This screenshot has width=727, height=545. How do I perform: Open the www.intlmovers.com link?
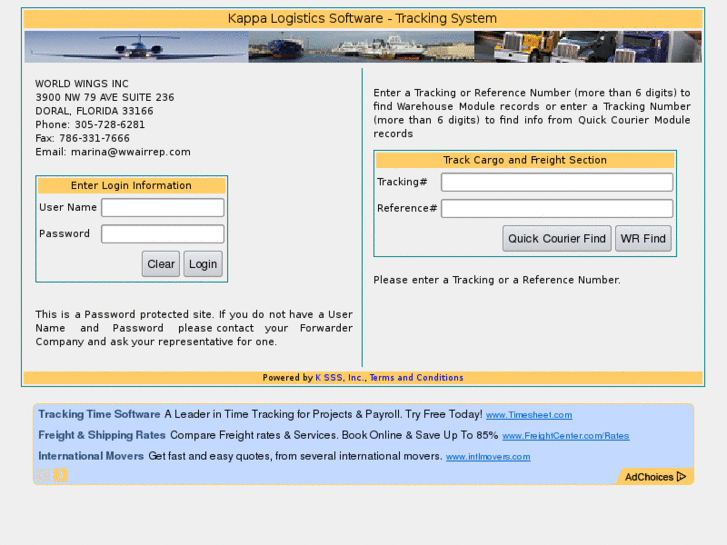[488, 457]
